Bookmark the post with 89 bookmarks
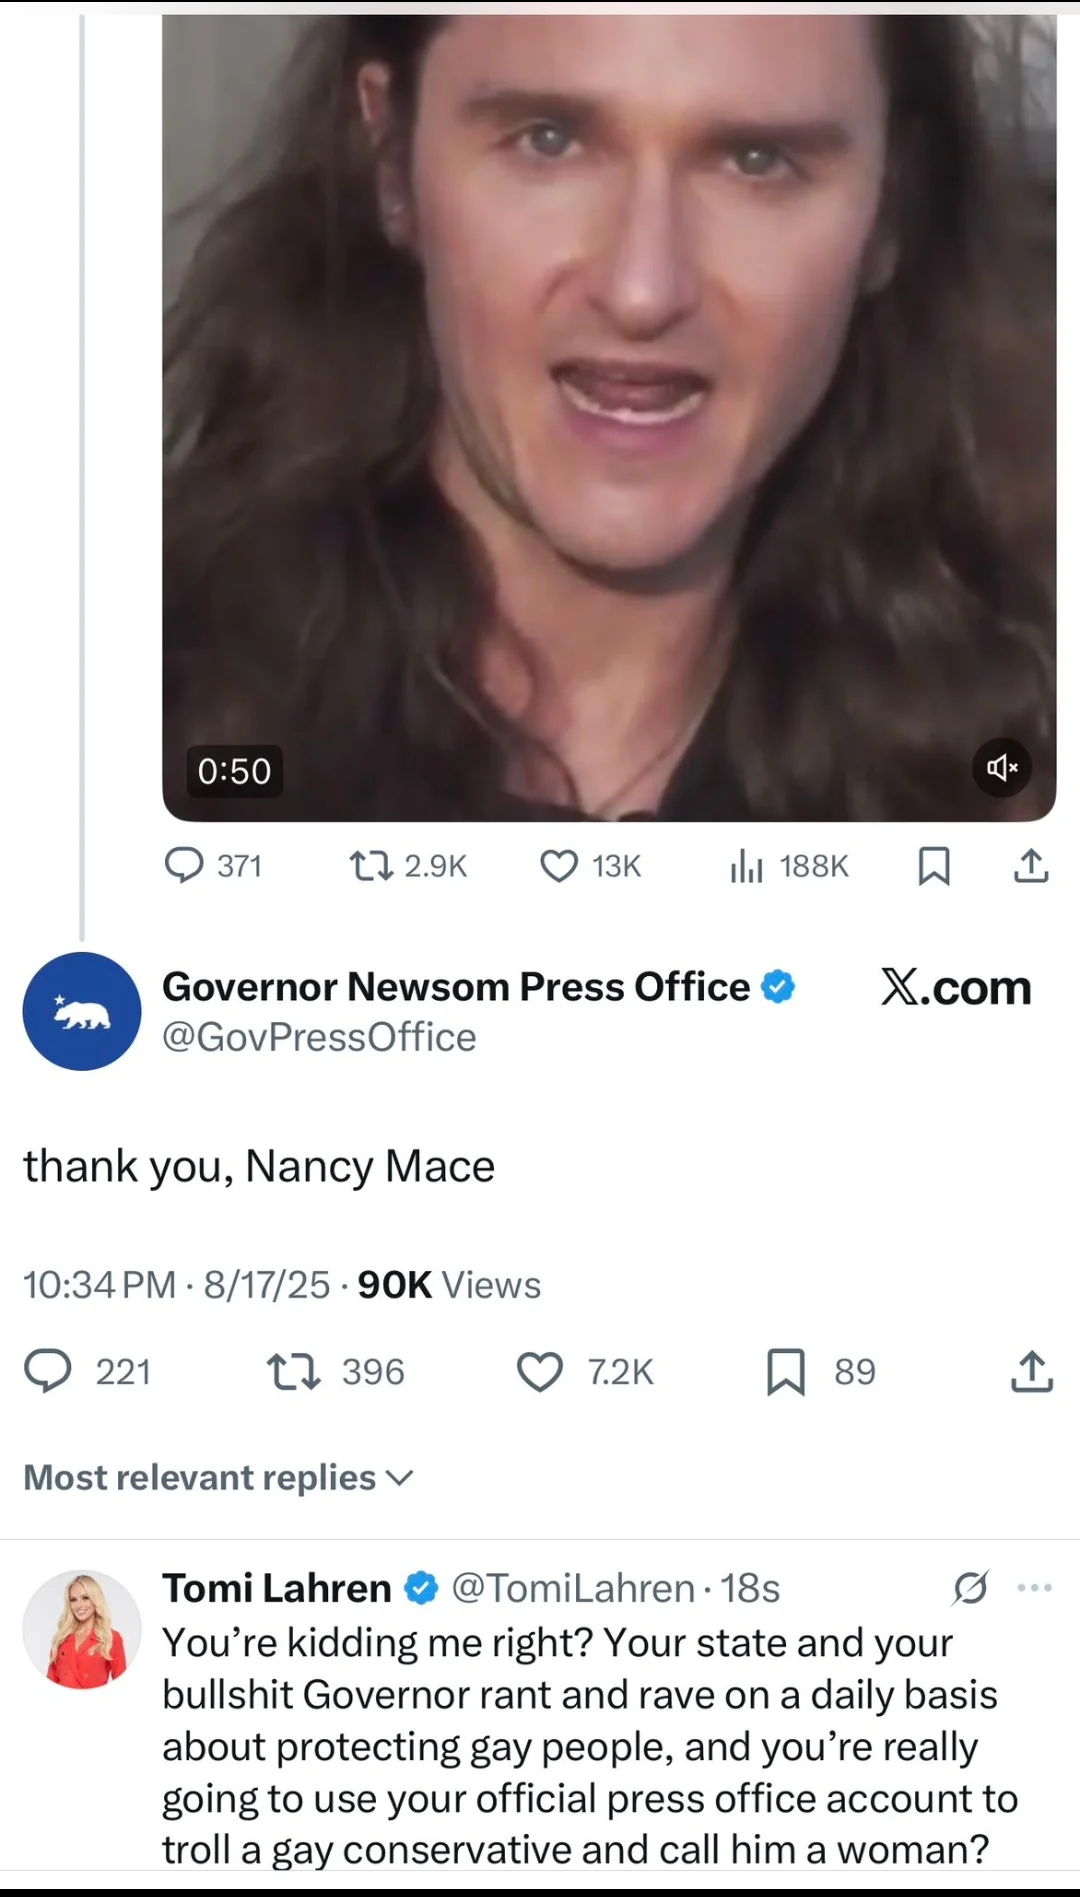The image size is (1080, 1897). pyautogui.click(x=820, y=1372)
